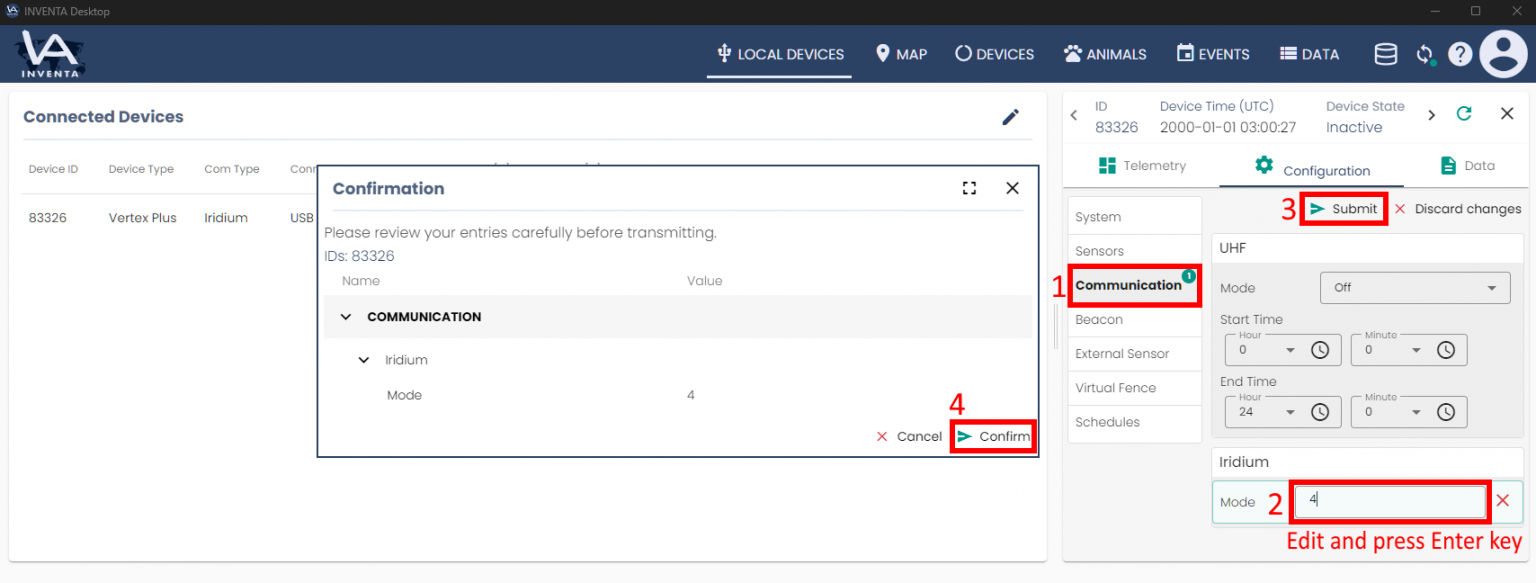
Task: Click the sync status icon
Action: click(x=1425, y=55)
